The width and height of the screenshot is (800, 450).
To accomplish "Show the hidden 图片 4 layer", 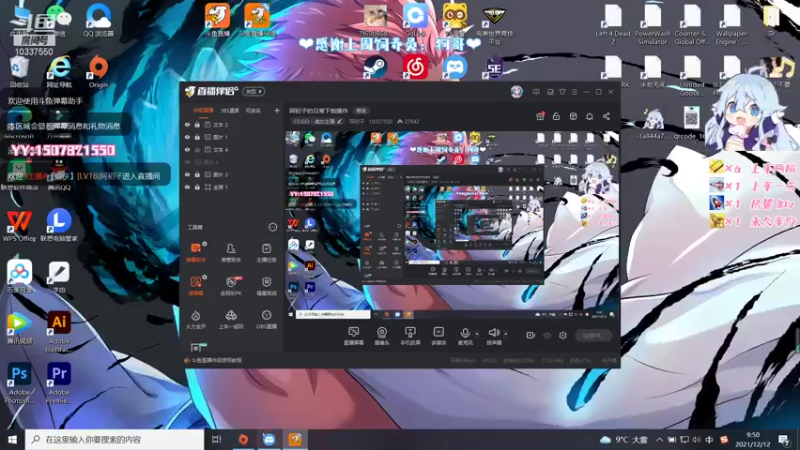I will click(187, 162).
